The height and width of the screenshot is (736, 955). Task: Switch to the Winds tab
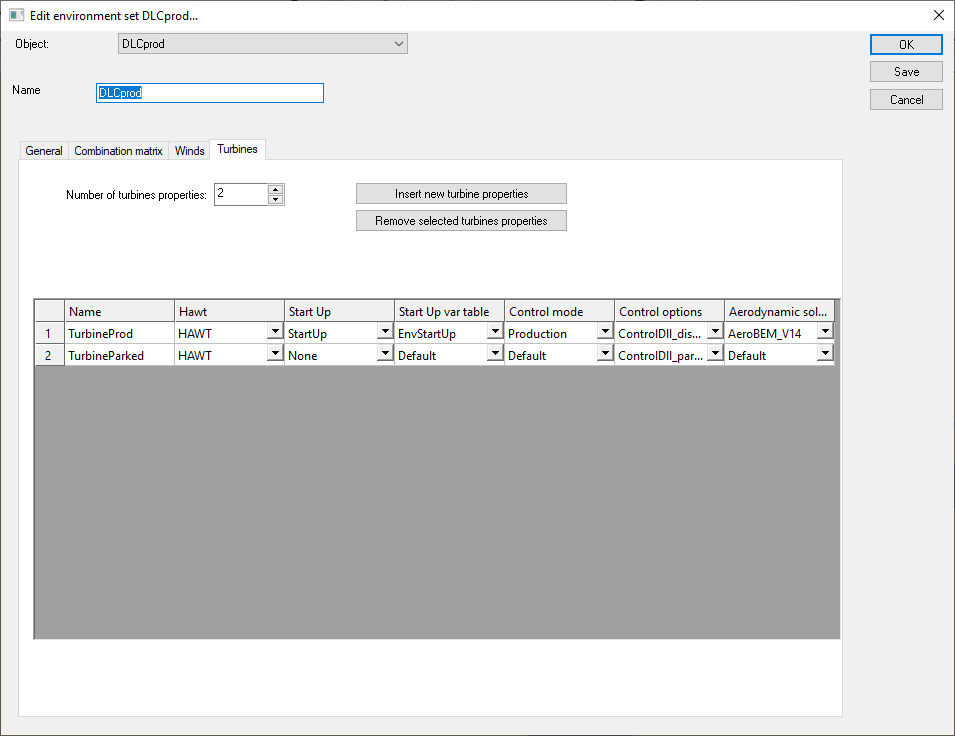pyautogui.click(x=190, y=151)
